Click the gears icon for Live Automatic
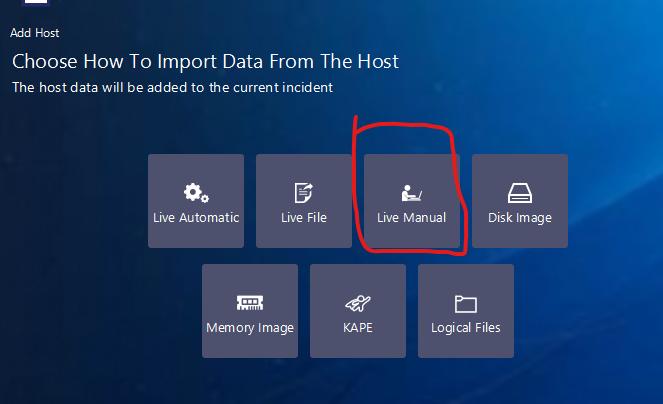Image resolution: width=663 pixels, height=404 pixels. point(196,193)
